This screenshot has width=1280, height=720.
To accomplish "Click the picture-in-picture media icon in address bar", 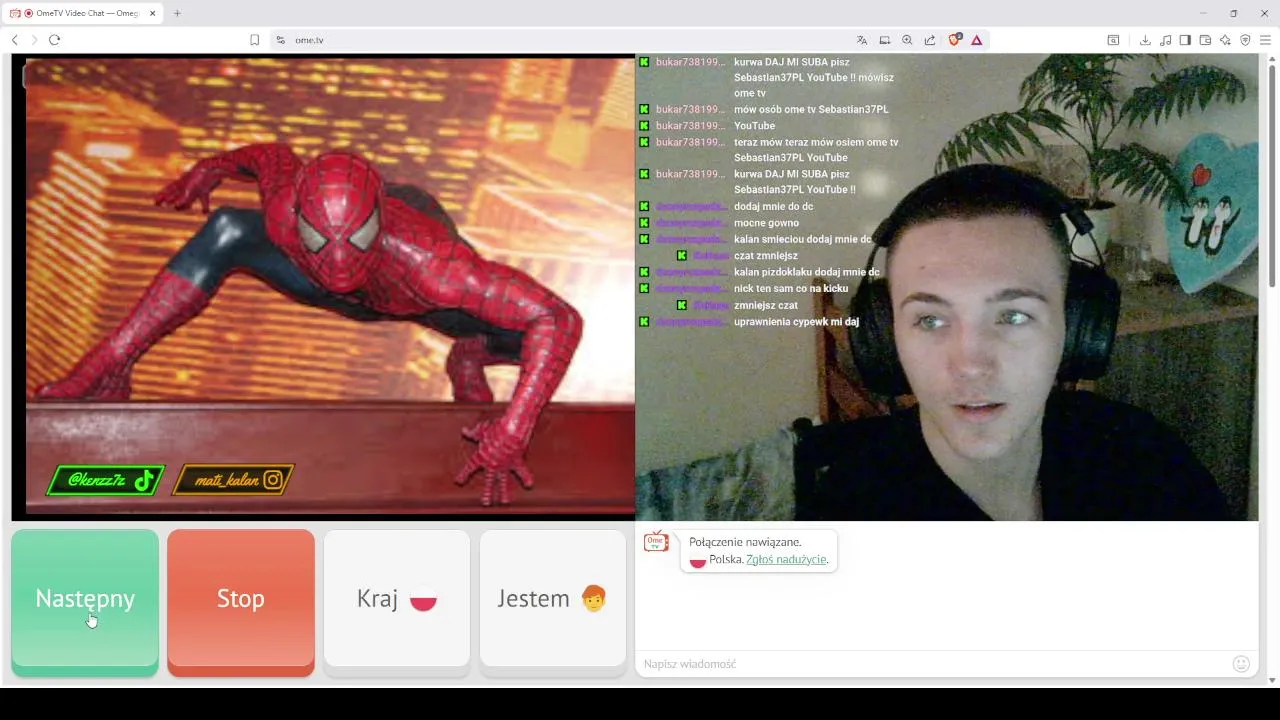I will tap(885, 40).
